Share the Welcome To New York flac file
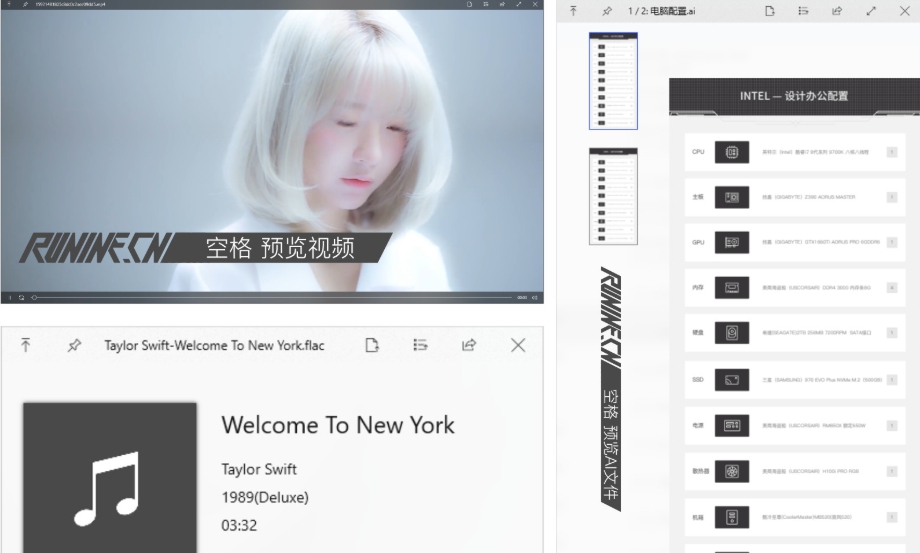 coord(468,345)
